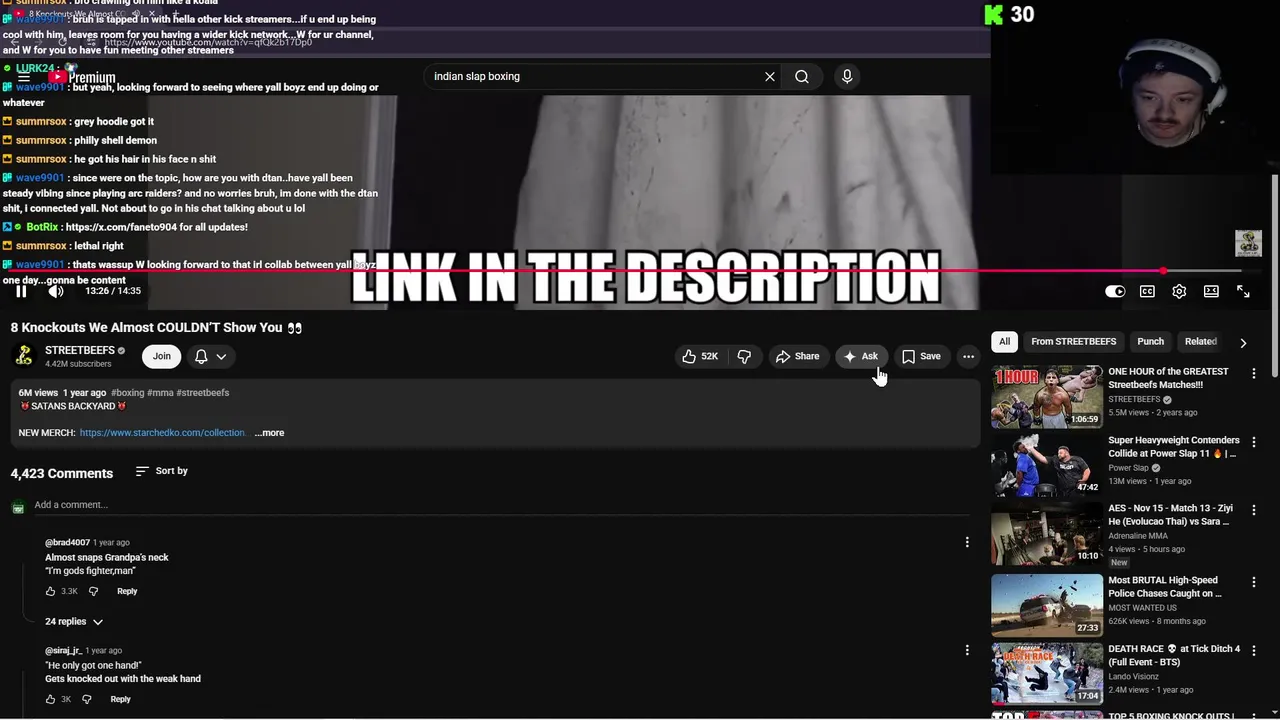Open Power Slap 11 video thumbnail

pyautogui.click(x=1047, y=466)
